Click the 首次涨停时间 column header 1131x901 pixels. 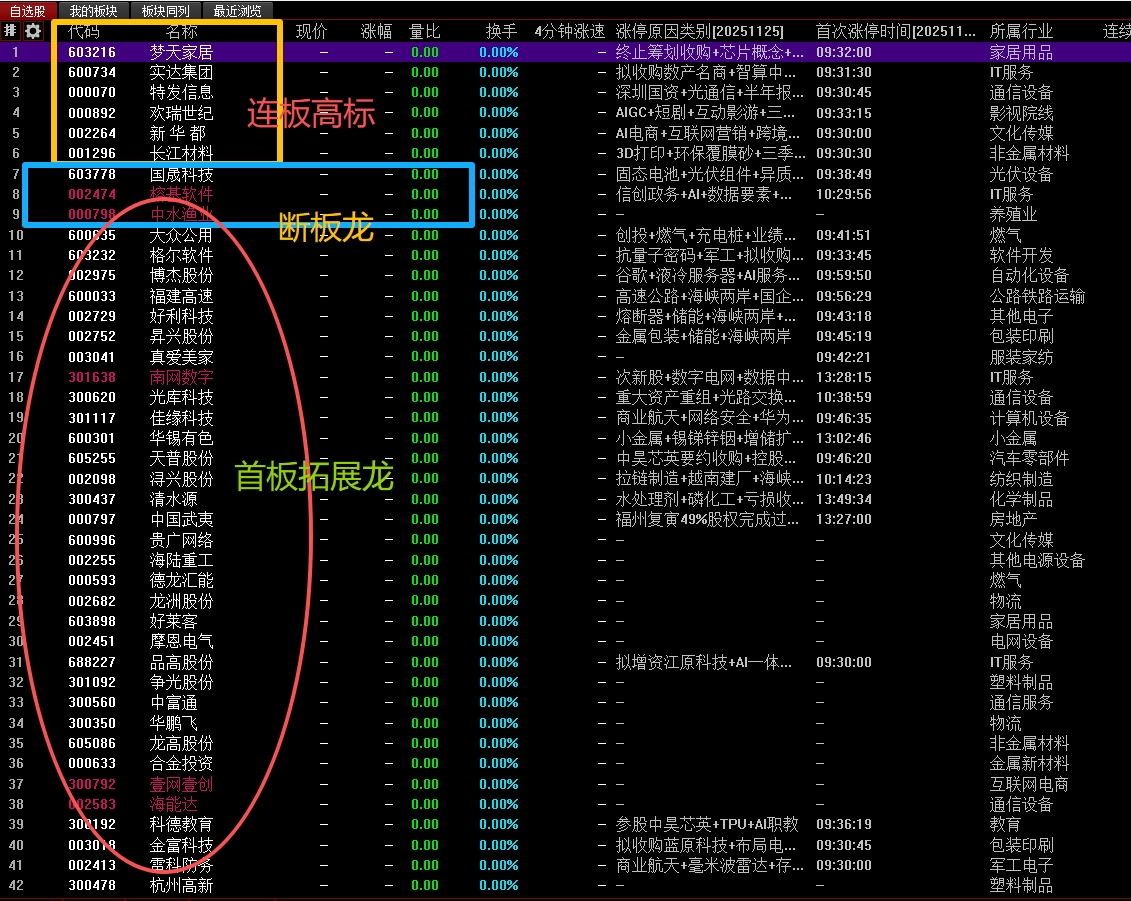(x=896, y=32)
